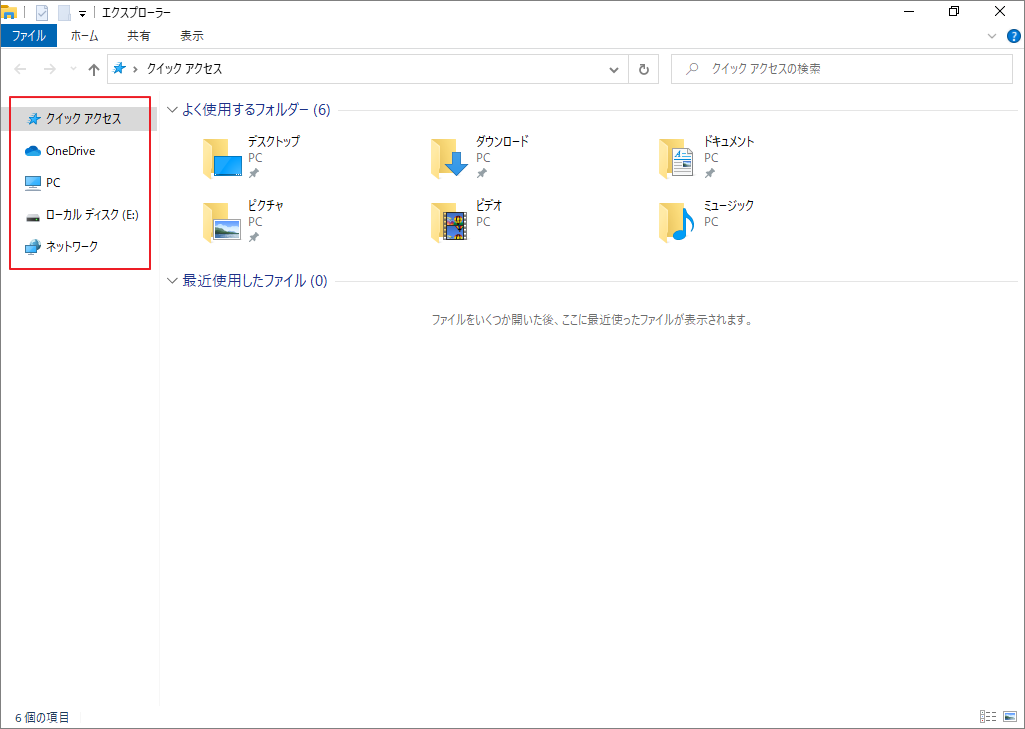Refresh the current folder view
Screen dimensions: 1025x729
coord(643,68)
